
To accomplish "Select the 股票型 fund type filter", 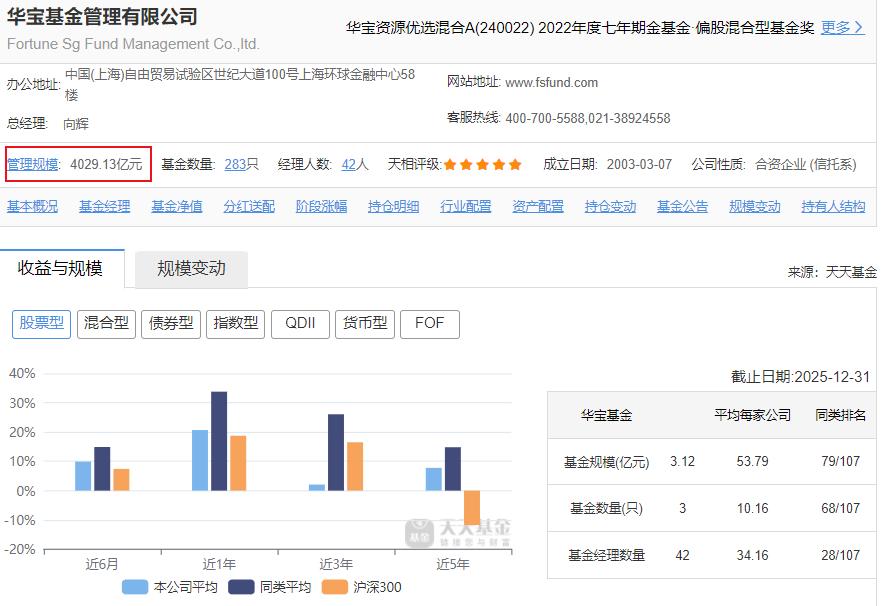I will (x=42, y=323).
